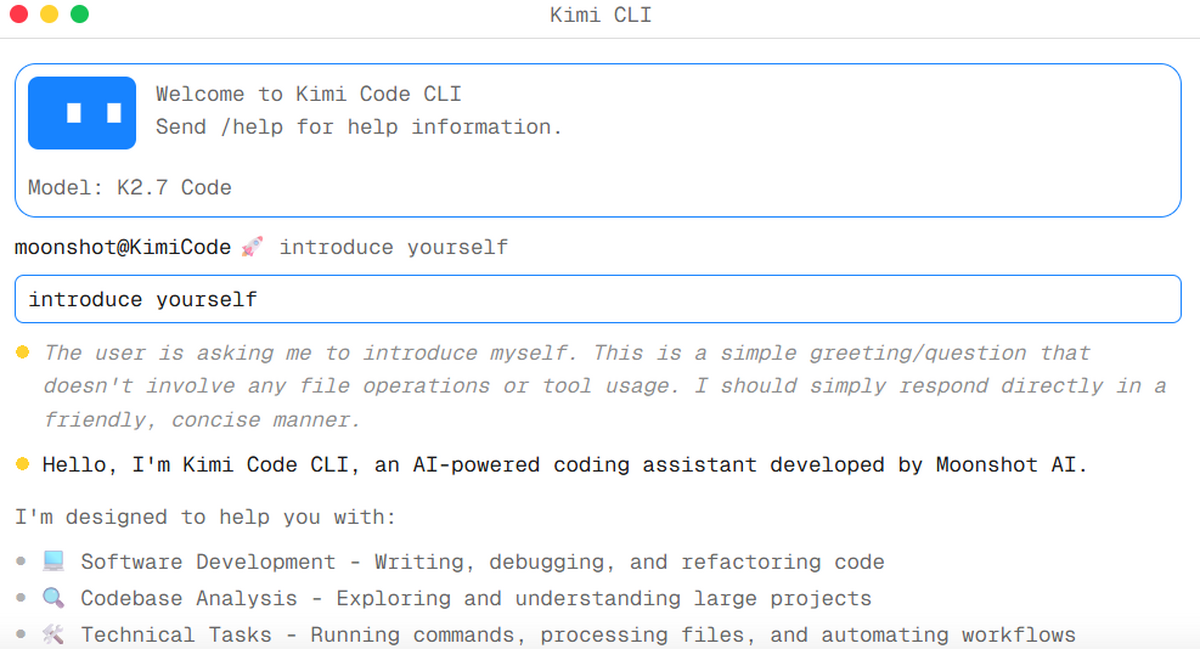Focus the input box containing "introduce yourself"
This screenshot has width=1200, height=649.
coord(598,299)
